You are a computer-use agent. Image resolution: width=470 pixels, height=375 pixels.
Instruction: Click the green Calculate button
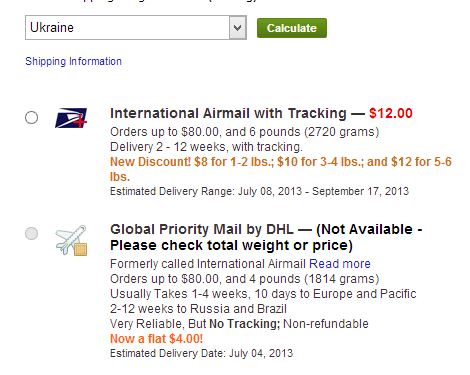coord(292,28)
